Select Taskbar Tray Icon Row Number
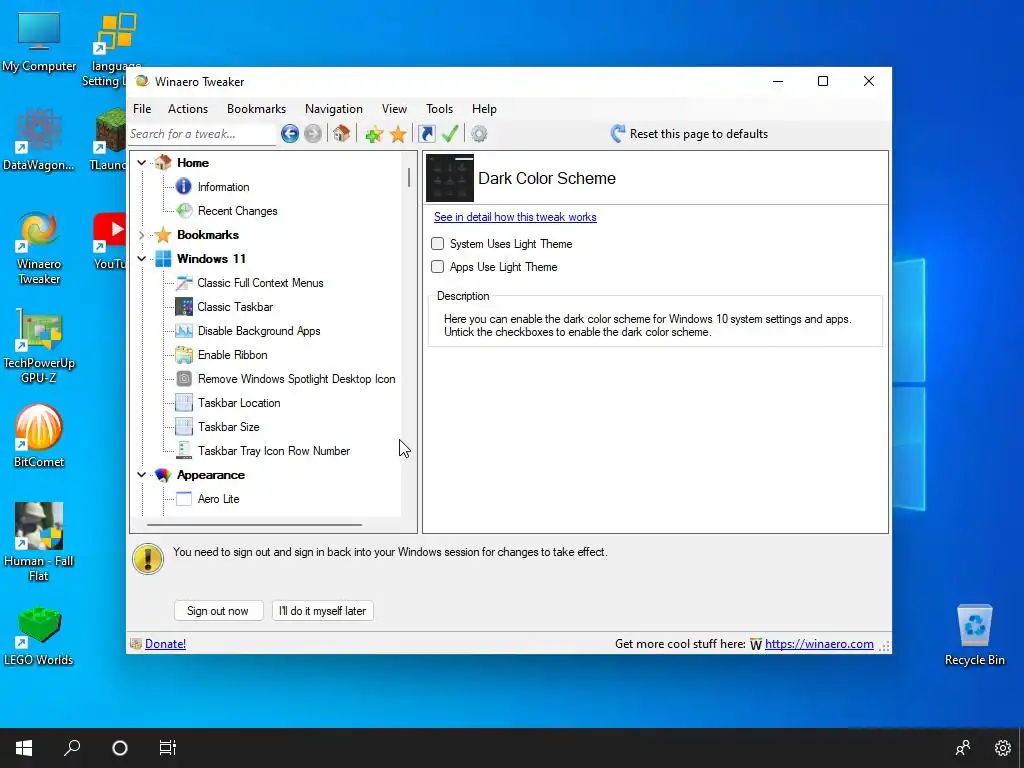This screenshot has width=1024, height=768. pos(274,451)
